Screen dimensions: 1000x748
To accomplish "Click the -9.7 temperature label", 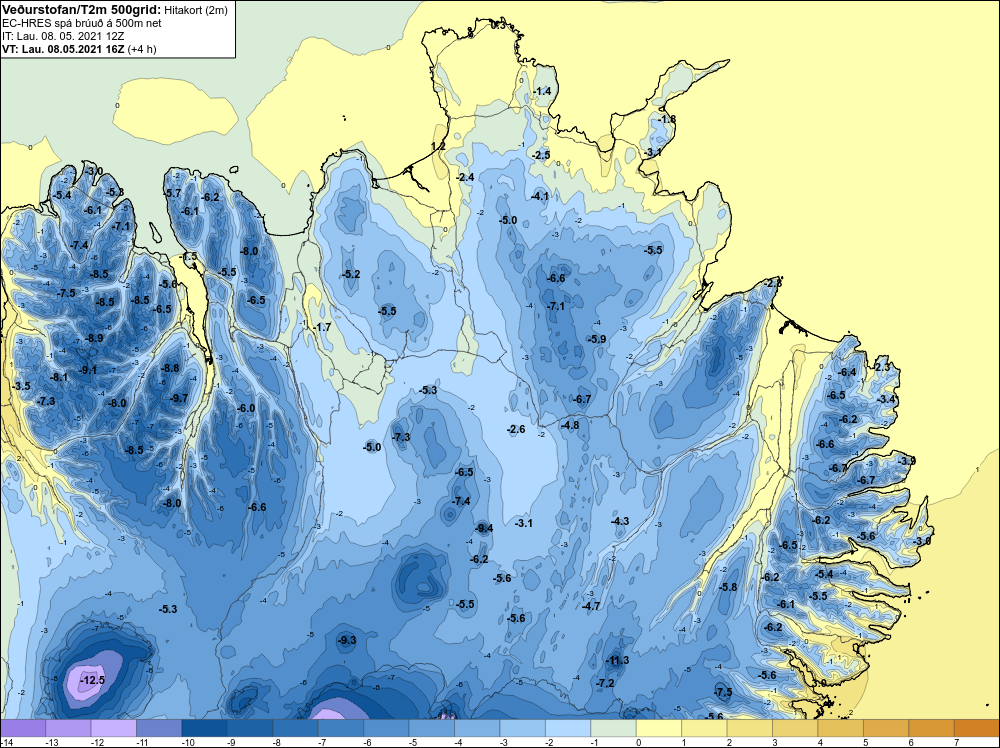I will (x=179, y=398).
